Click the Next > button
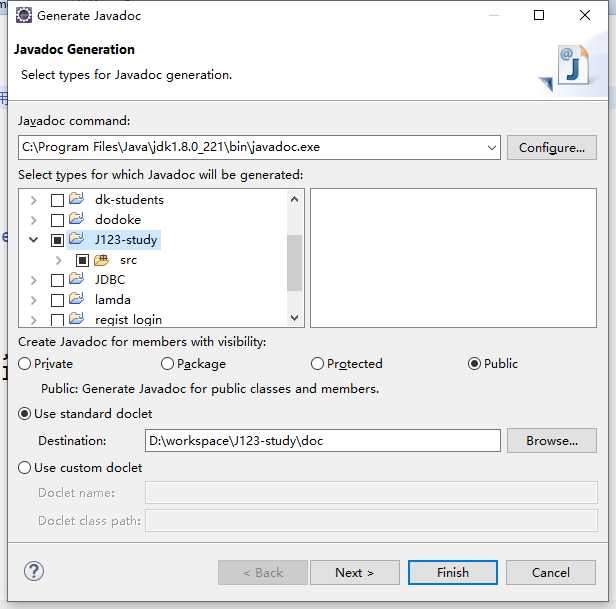The width and height of the screenshot is (616, 609). point(355,572)
